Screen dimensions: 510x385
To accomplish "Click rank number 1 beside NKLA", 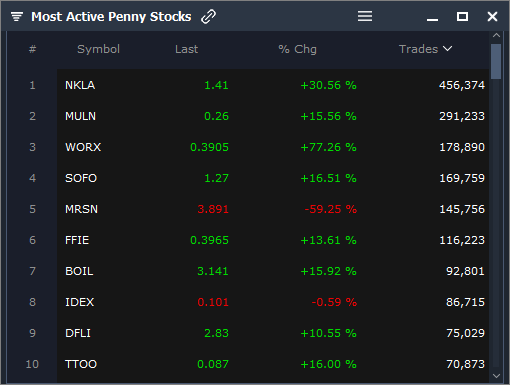I will pyautogui.click(x=32, y=85).
